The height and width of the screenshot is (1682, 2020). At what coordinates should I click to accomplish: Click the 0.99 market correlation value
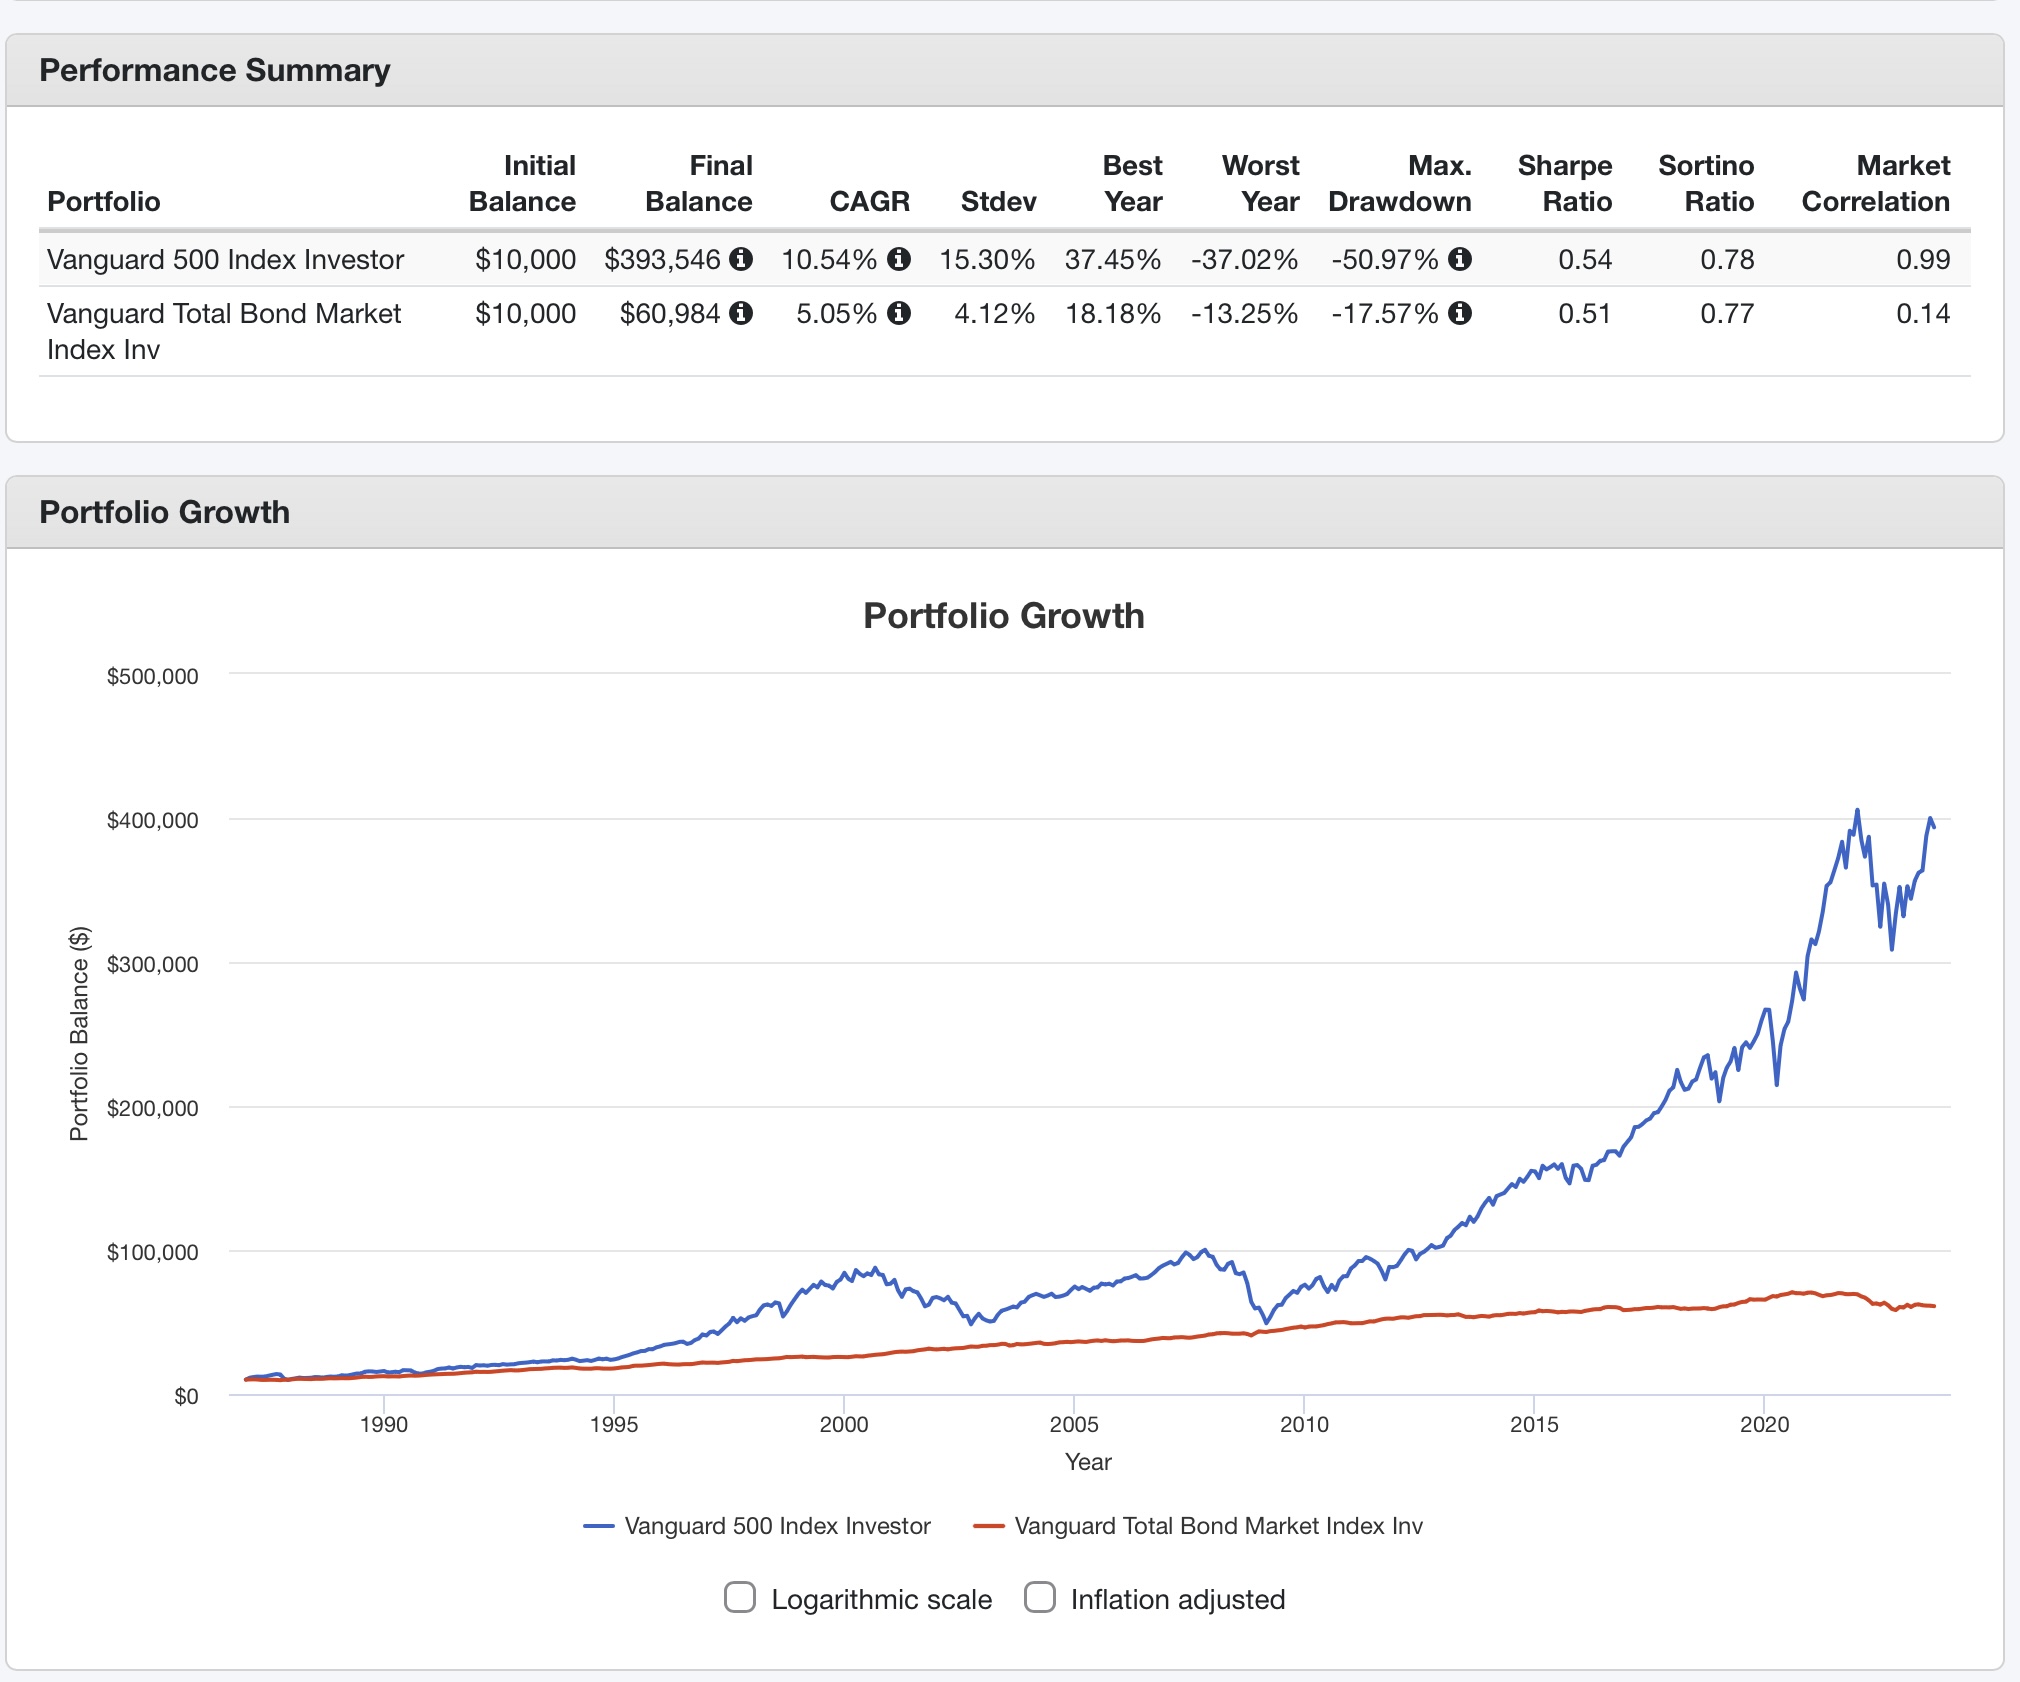tap(1923, 259)
